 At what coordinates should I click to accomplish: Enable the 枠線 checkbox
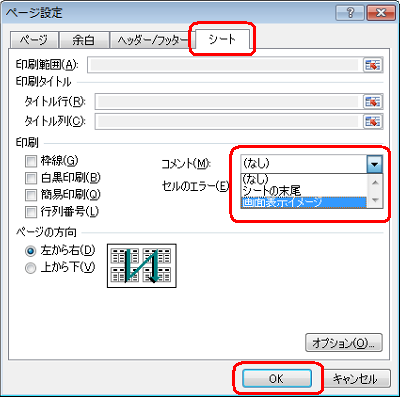point(31,161)
